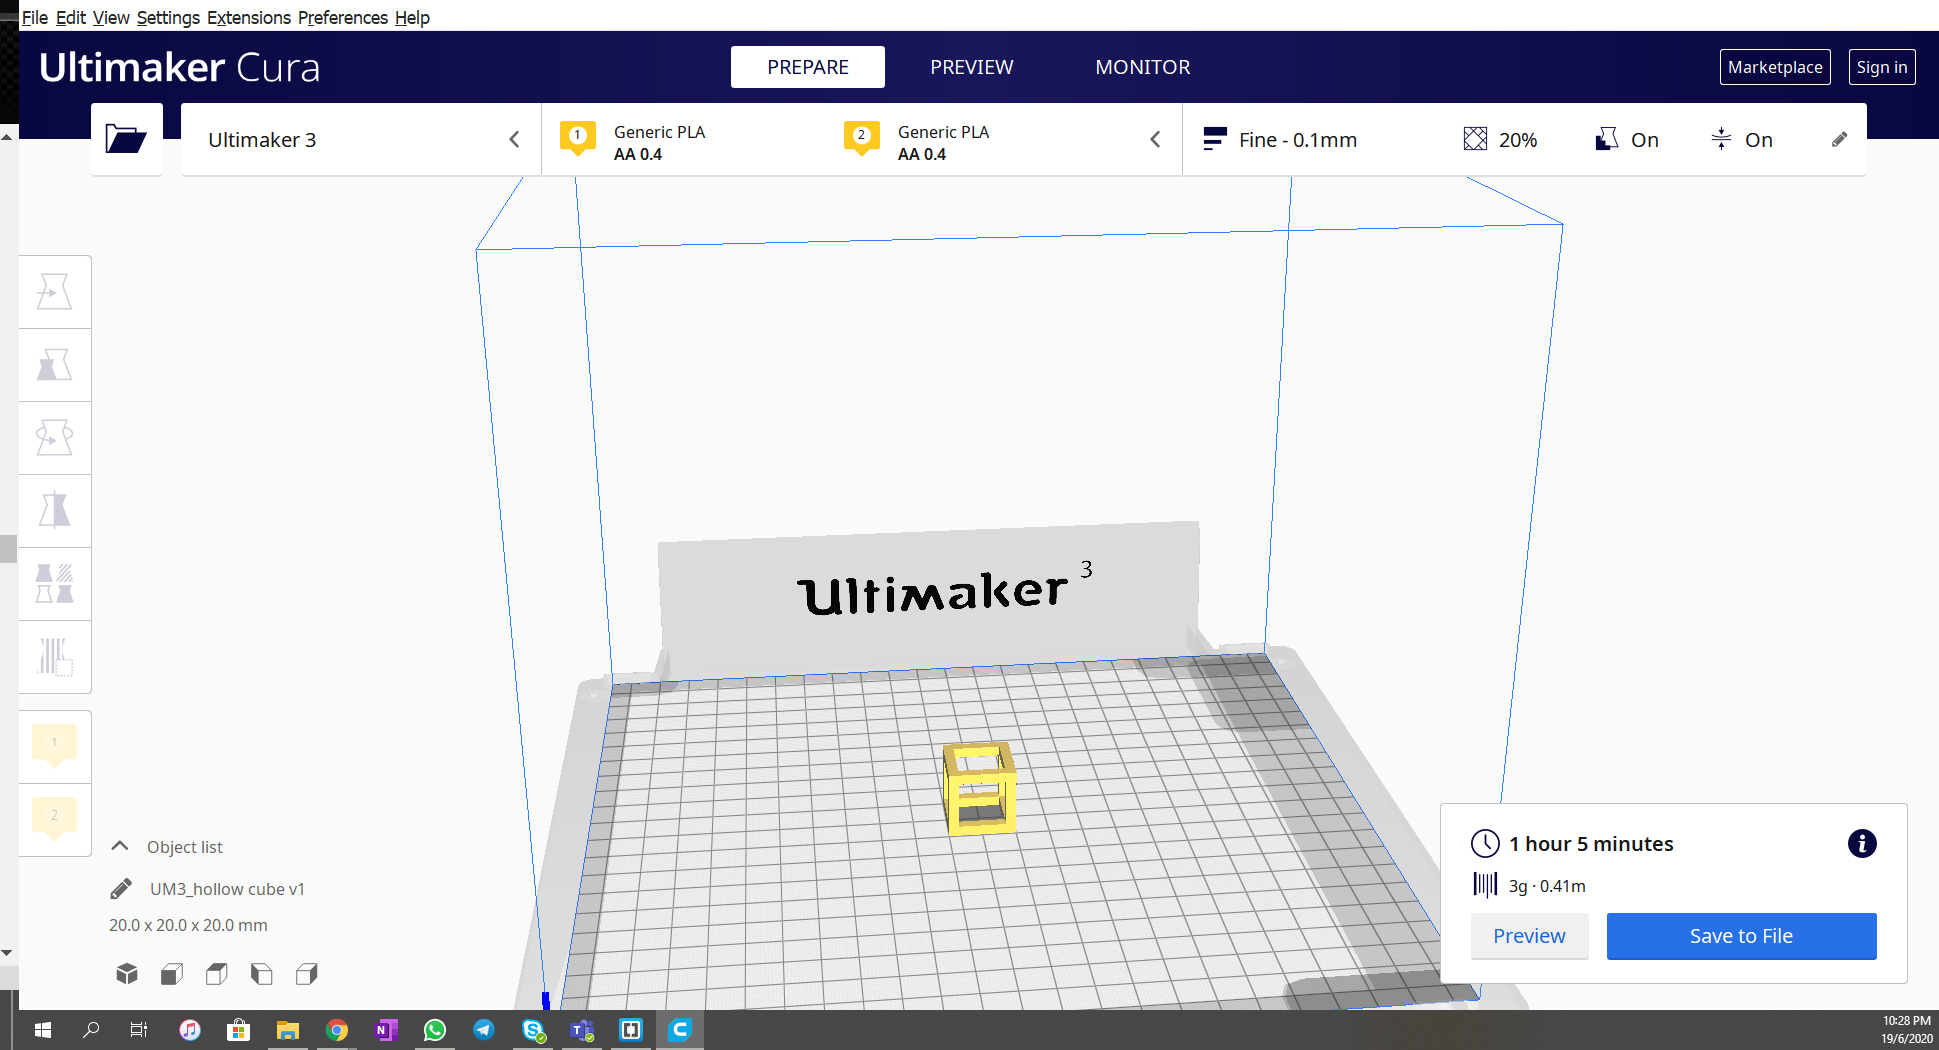Click the adhesion On indicator

pos(1742,140)
